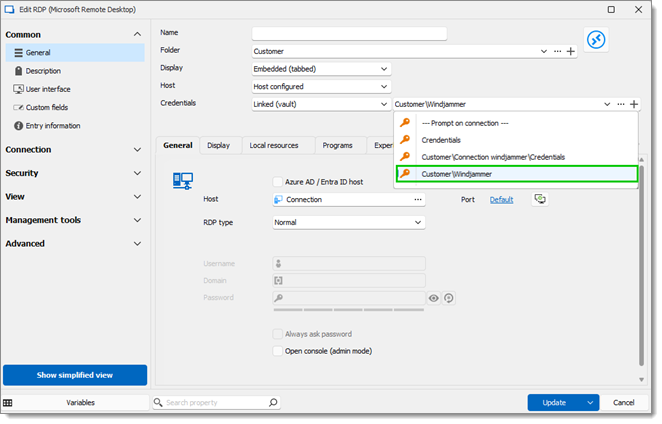
Task: Select Customer\Windjammer credential entry
Action: point(517,174)
